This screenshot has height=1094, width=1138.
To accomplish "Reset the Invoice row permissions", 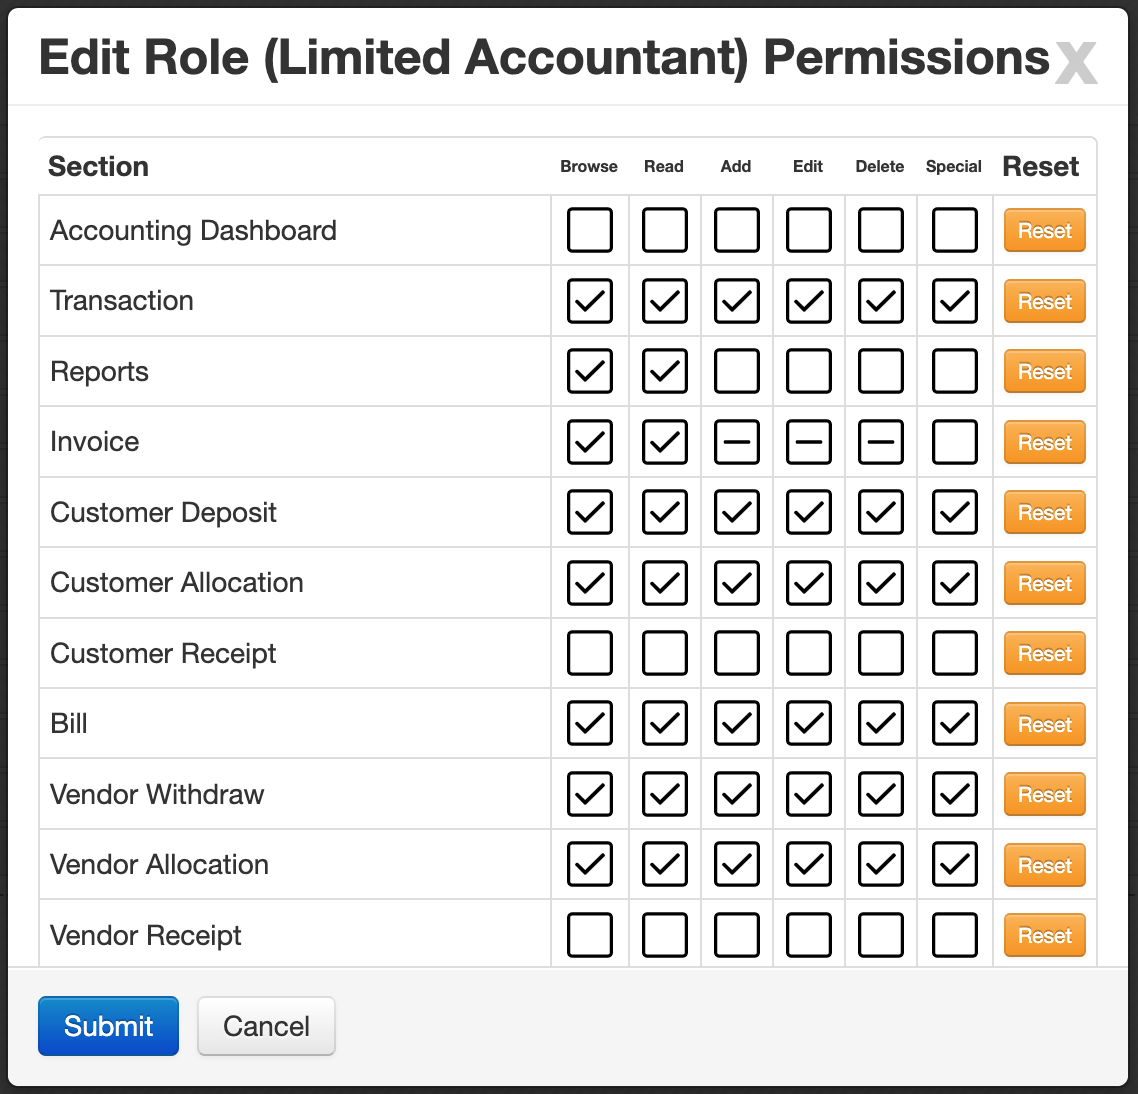I will pyautogui.click(x=1044, y=442).
